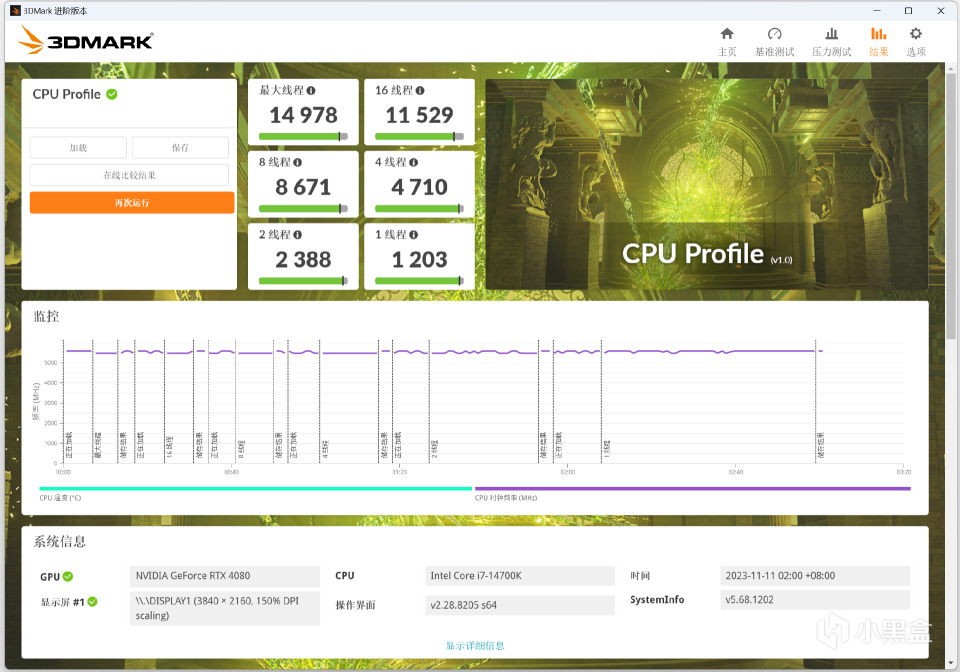960x672 pixels.
Task: Click the info icon beside 2 线程
Action: coord(298,235)
